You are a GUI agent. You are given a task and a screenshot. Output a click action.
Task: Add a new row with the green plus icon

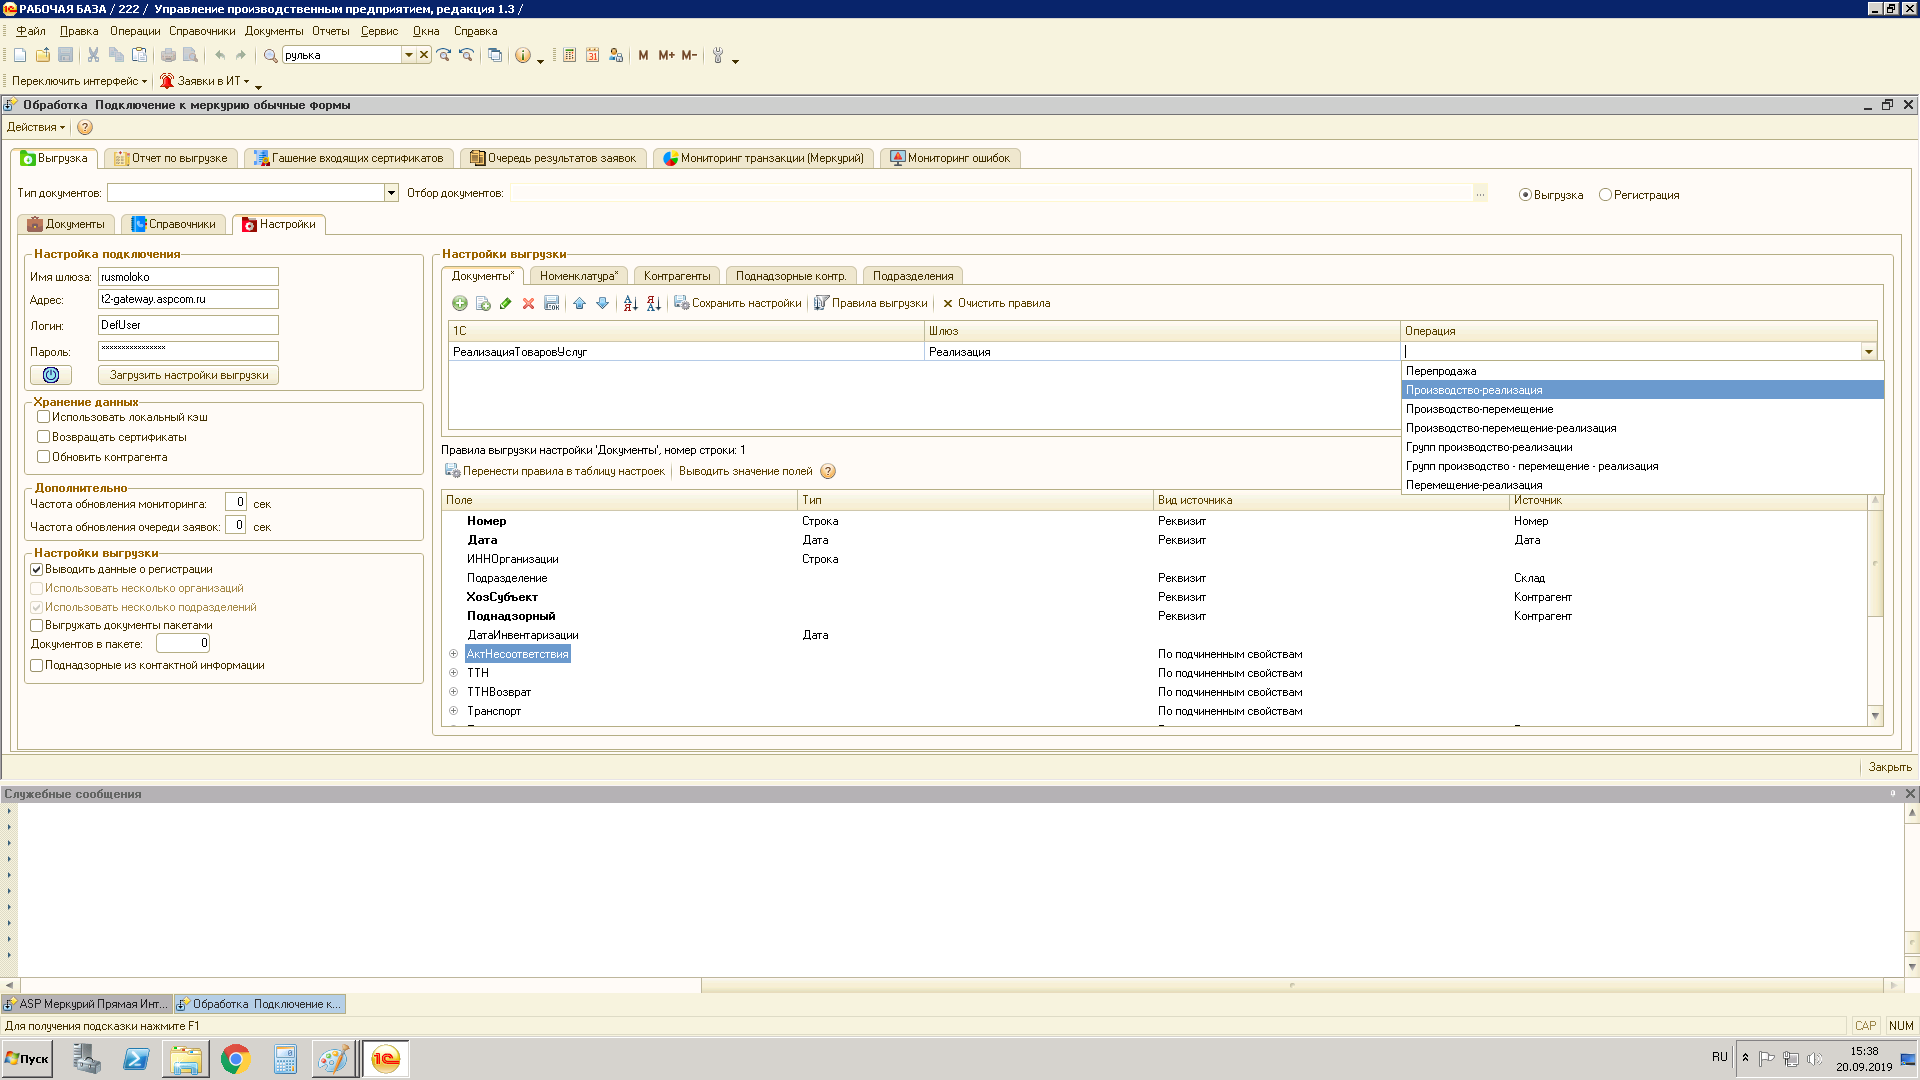[460, 303]
